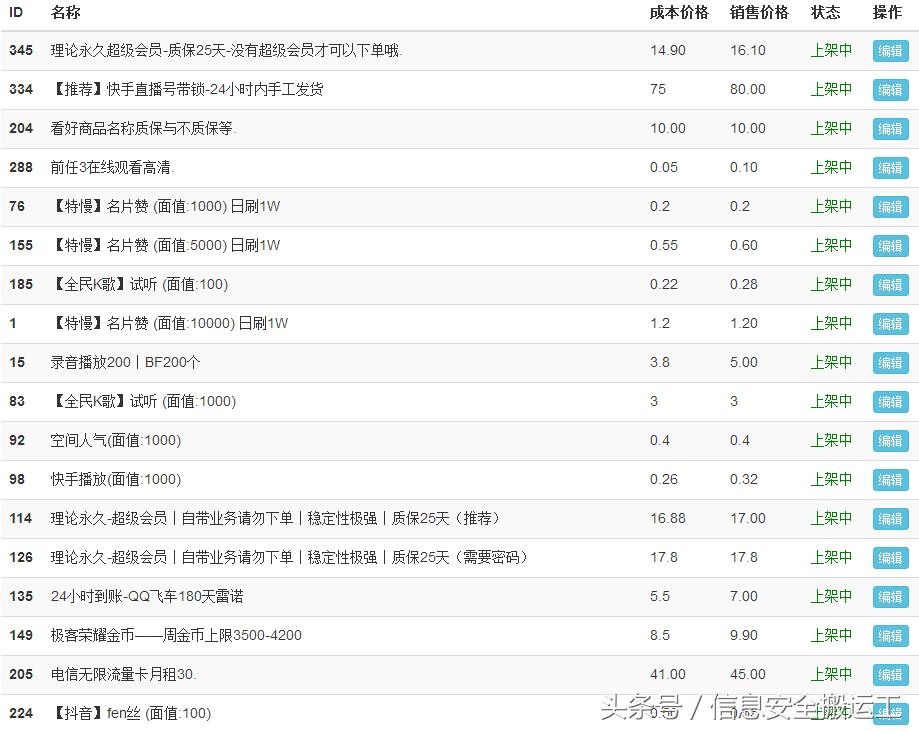Viewport: 919px width, 731px height.
Task: Click the 名称 column header
Action: pos(64,13)
